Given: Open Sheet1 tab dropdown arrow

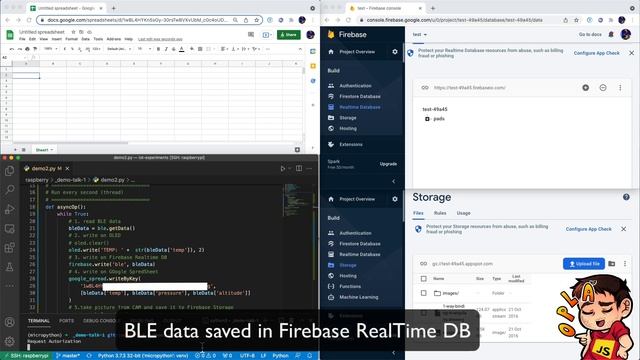Looking at the screenshot, I should (52, 150).
